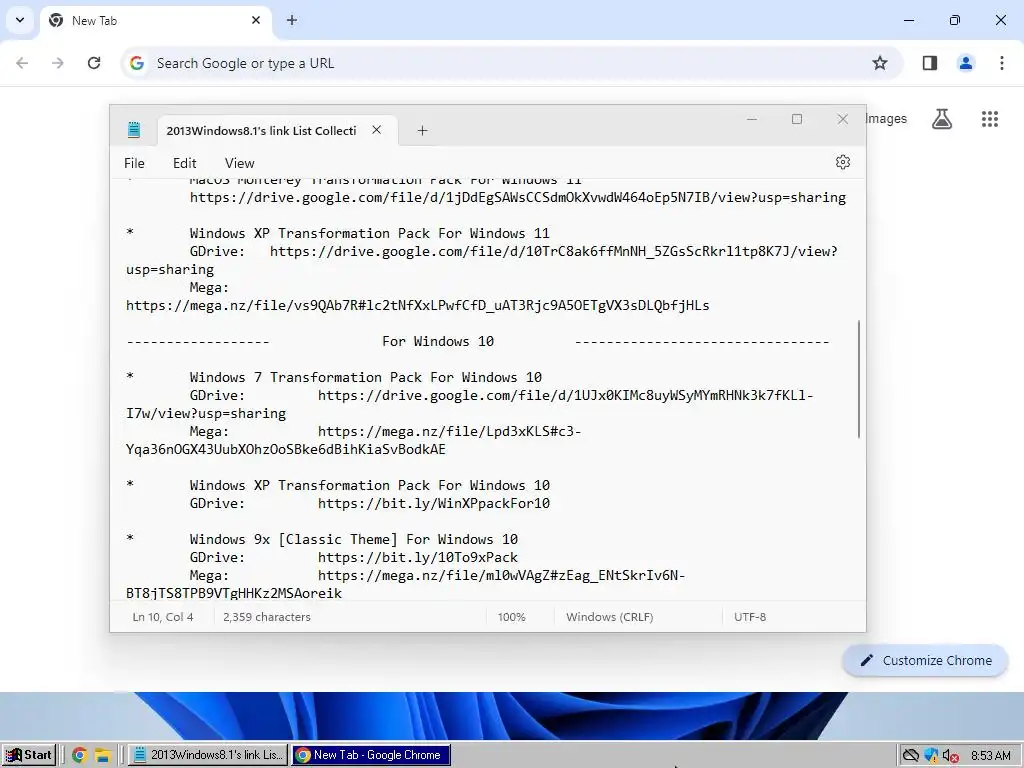The width and height of the screenshot is (1024, 768).
Task: Launch Chrome from the quick launch bar
Action: click(80, 756)
